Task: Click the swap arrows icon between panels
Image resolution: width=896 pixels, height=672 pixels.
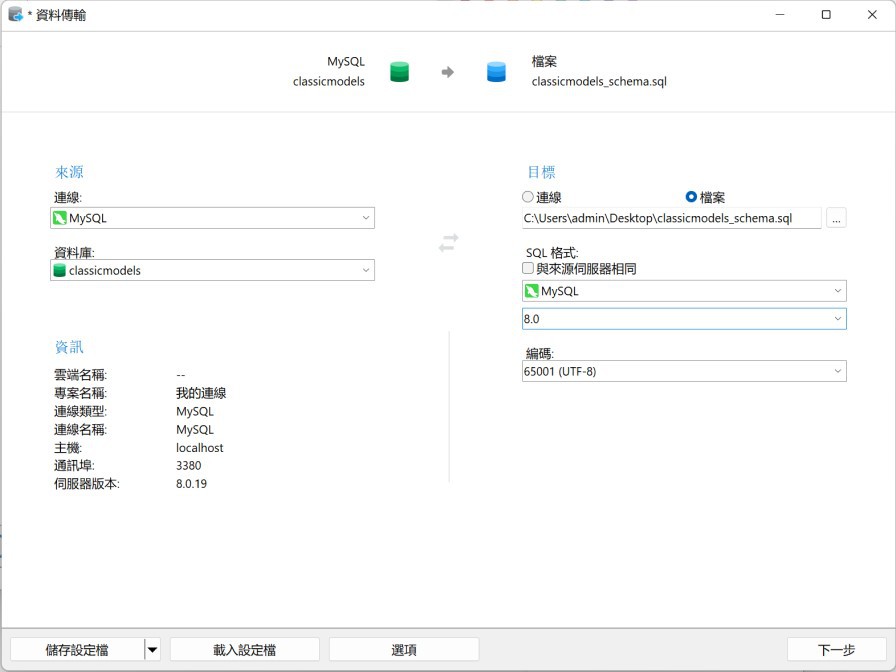Action: point(447,243)
